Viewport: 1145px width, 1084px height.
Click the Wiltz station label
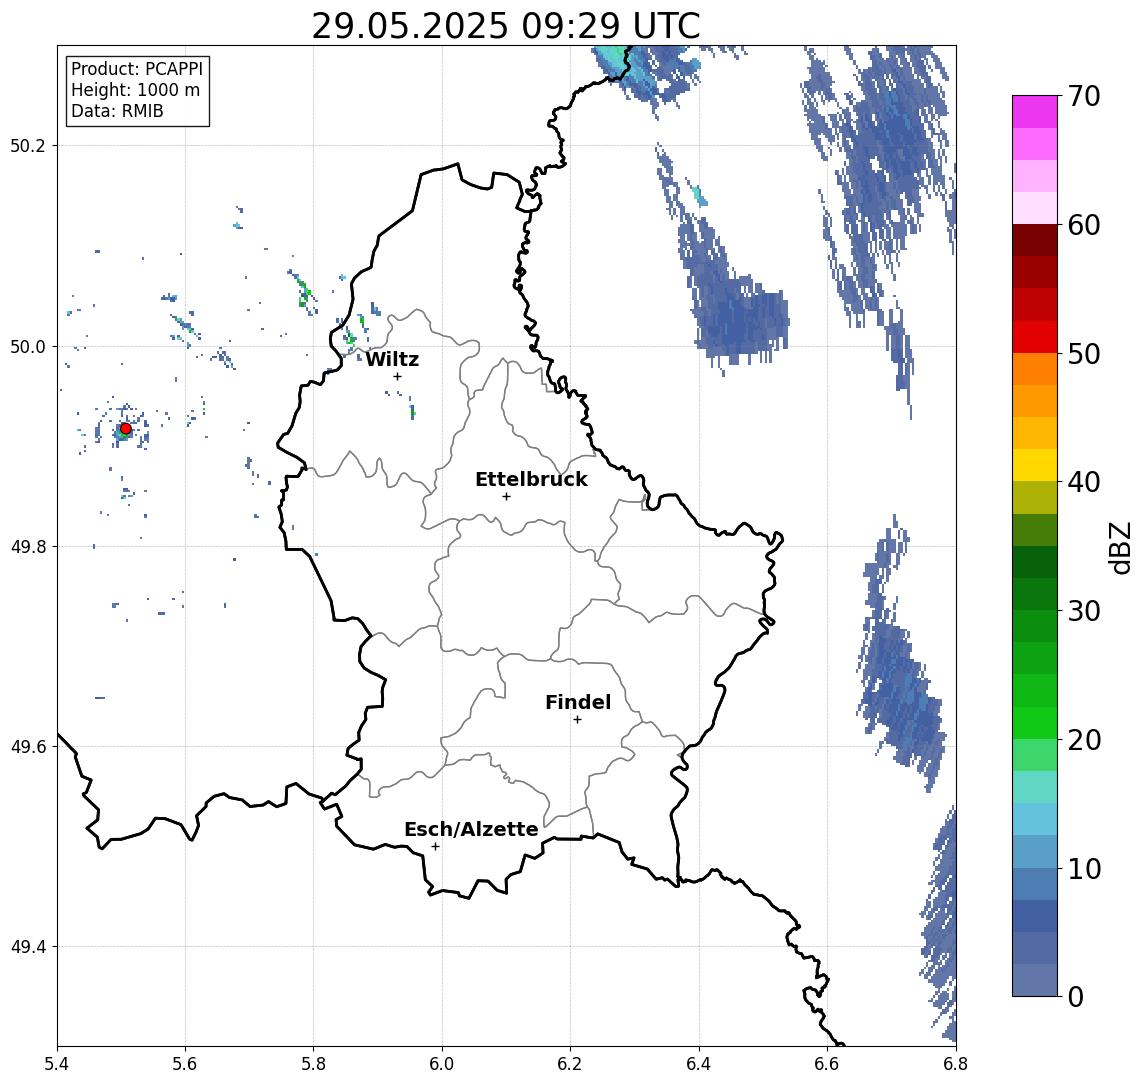point(392,359)
